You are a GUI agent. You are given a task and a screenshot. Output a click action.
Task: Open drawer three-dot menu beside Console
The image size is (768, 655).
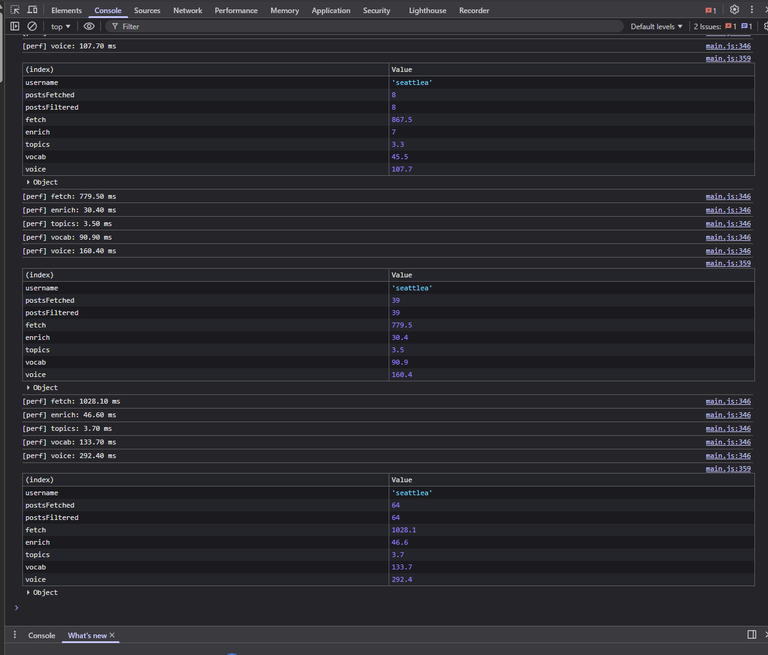click(15, 635)
